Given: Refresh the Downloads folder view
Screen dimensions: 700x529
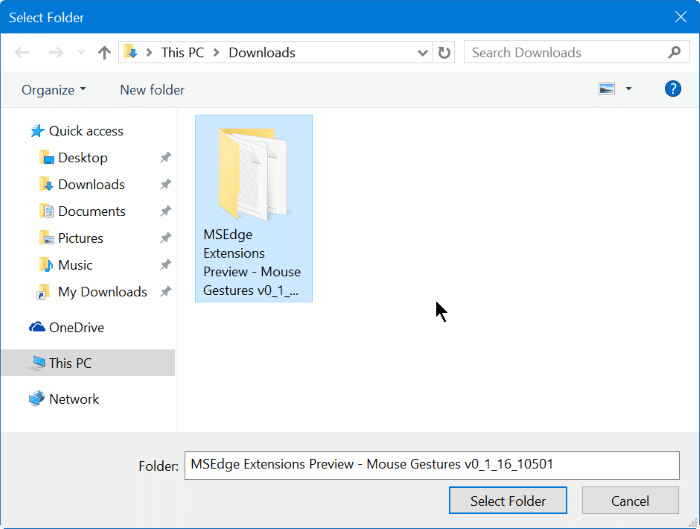Looking at the screenshot, I should pos(444,53).
